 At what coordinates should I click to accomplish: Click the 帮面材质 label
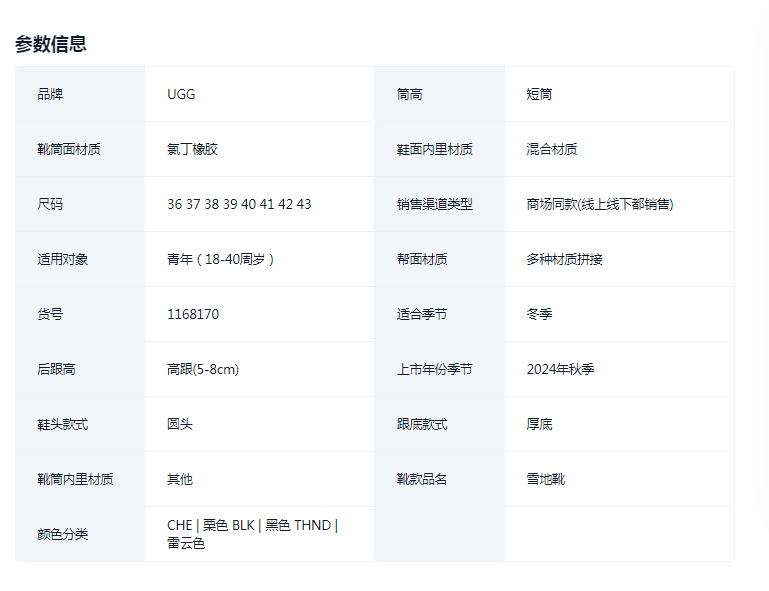click(x=422, y=258)
